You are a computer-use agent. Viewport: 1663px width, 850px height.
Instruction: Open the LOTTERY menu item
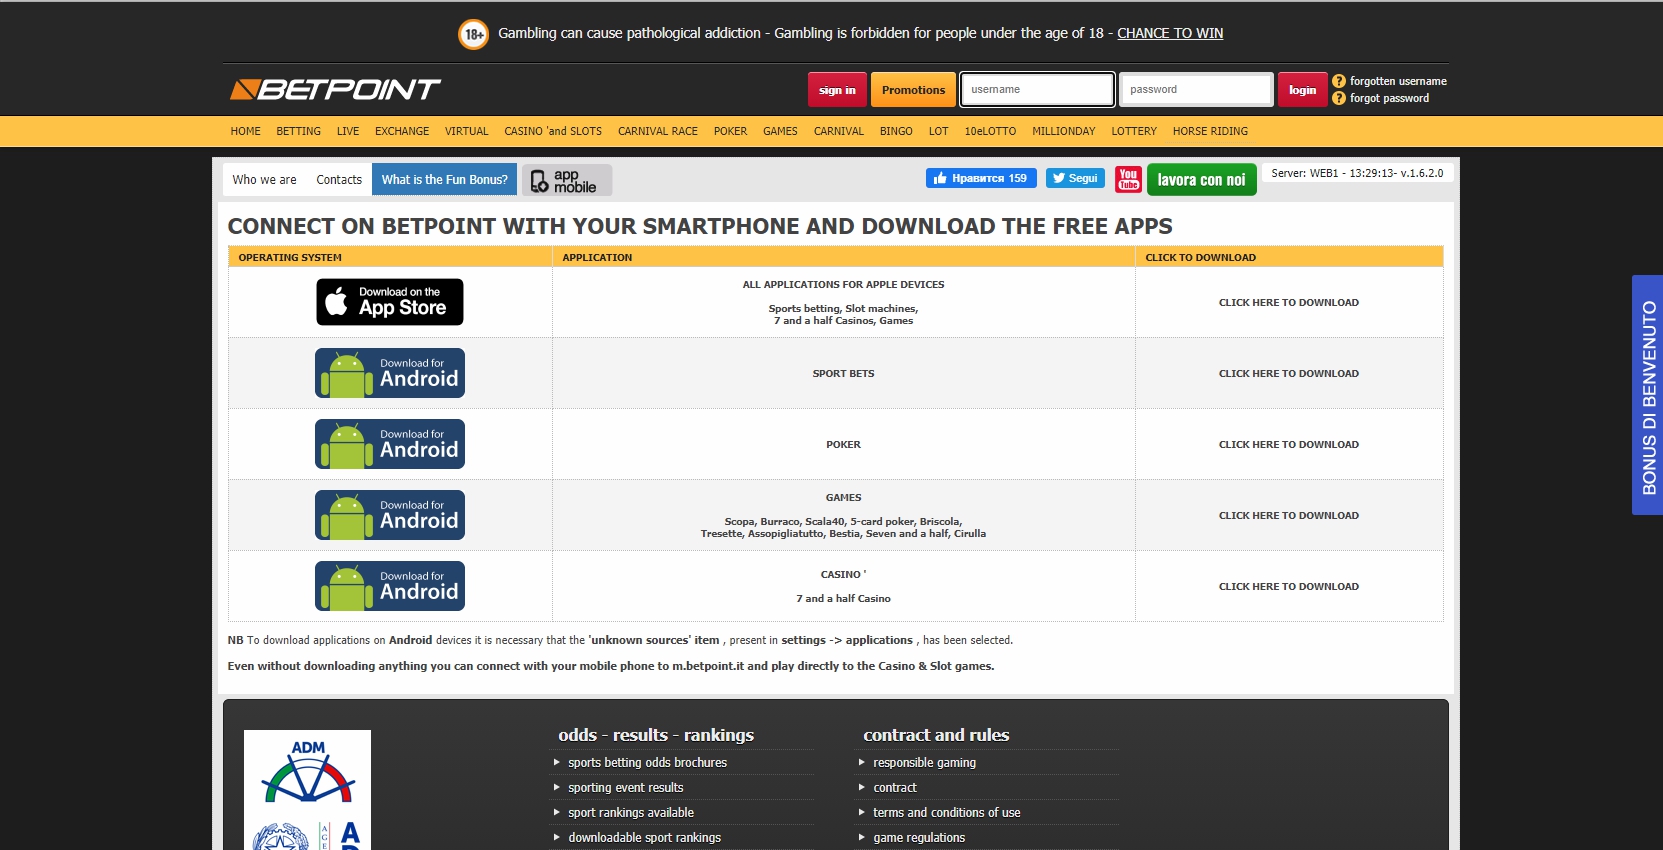pyautogui.click(x=1133, y=131)
